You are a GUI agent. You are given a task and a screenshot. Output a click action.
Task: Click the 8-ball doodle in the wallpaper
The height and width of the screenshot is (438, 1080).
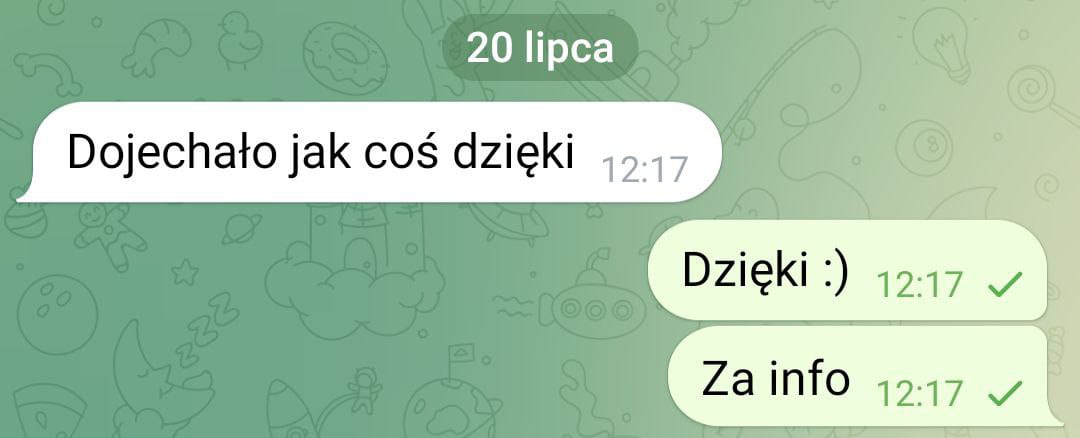(x=925, y=145)
